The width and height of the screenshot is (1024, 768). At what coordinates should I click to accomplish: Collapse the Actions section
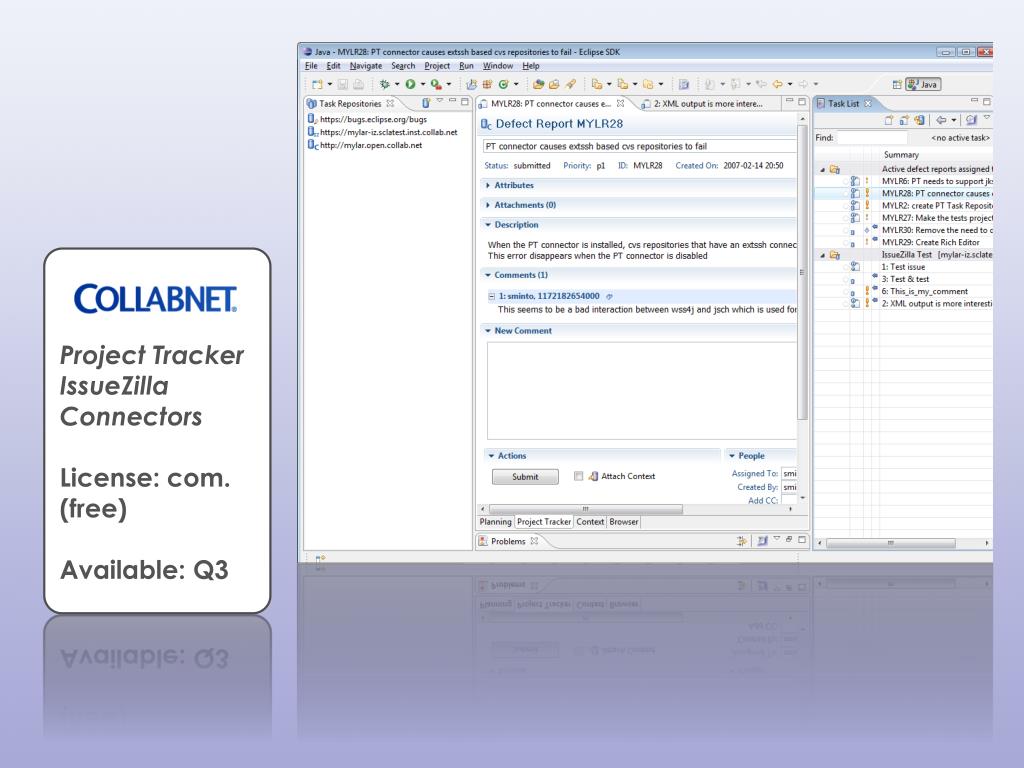click(491, 456)
